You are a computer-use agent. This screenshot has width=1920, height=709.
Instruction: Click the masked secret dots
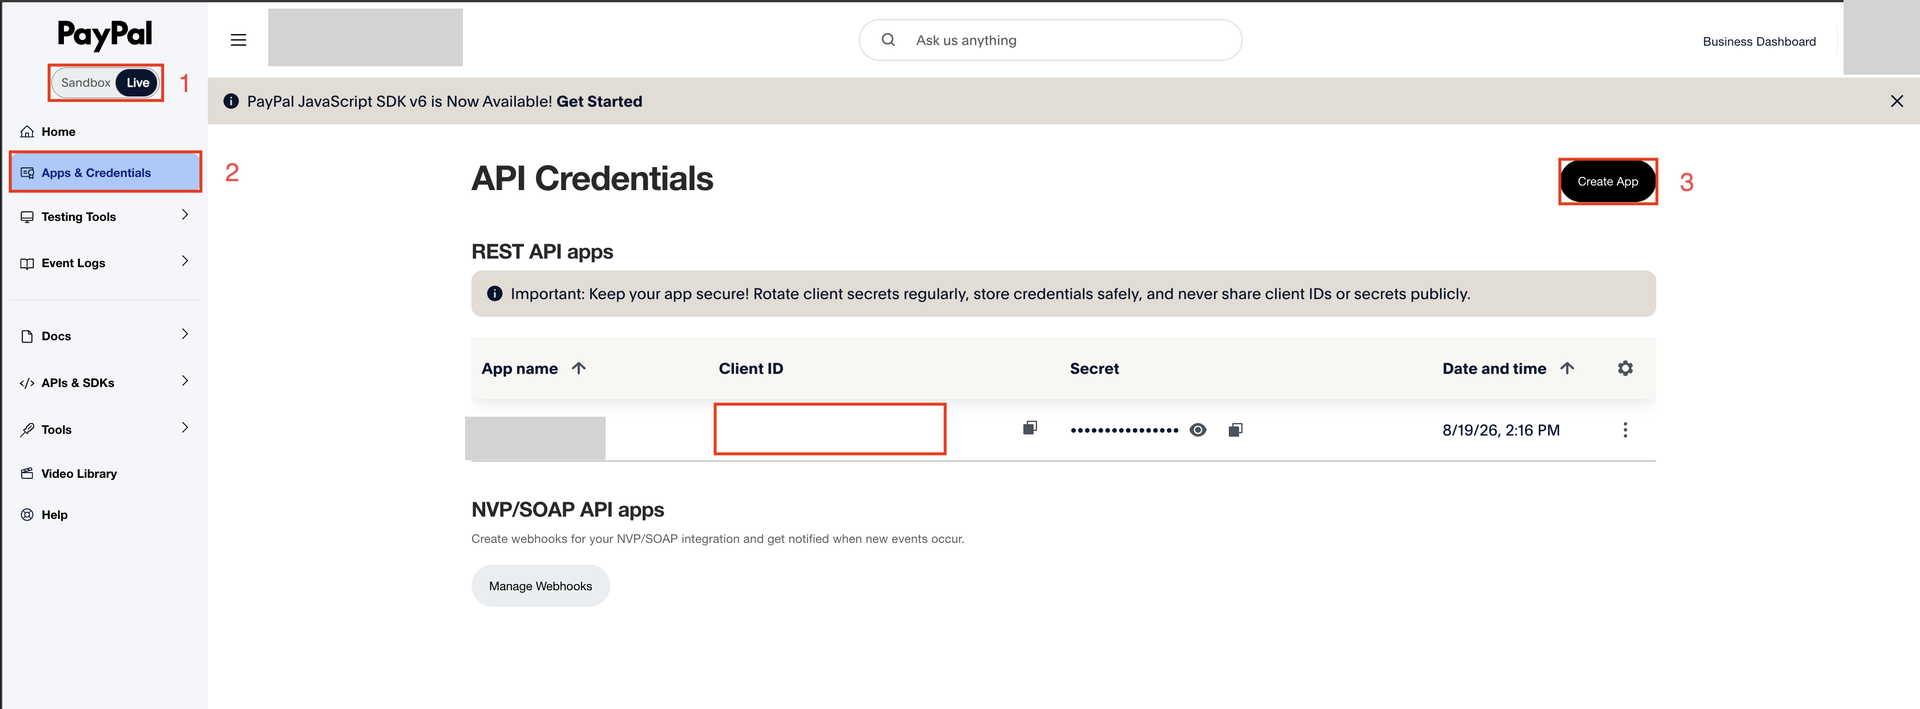tap(1124, 430)
